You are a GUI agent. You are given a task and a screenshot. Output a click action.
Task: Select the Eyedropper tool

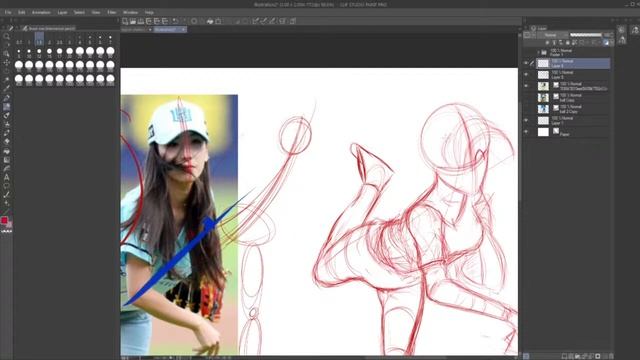6,89
